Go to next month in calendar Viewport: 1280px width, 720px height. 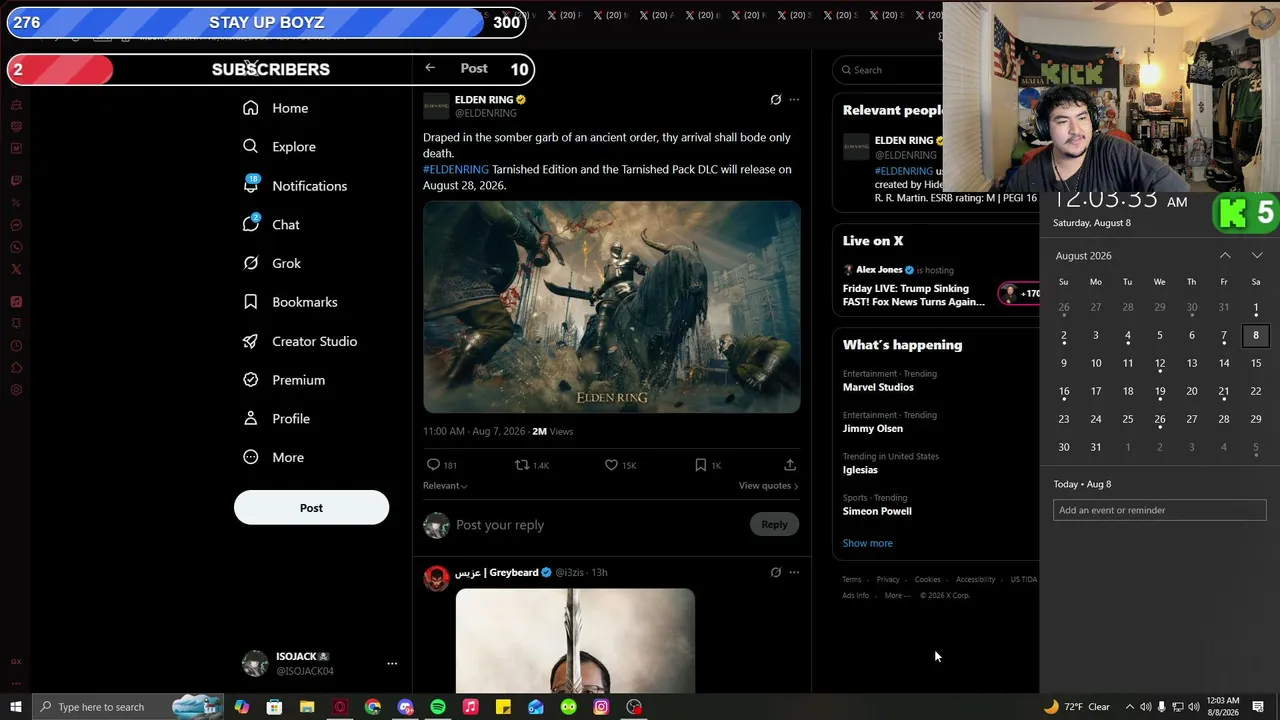(1257, 256)
